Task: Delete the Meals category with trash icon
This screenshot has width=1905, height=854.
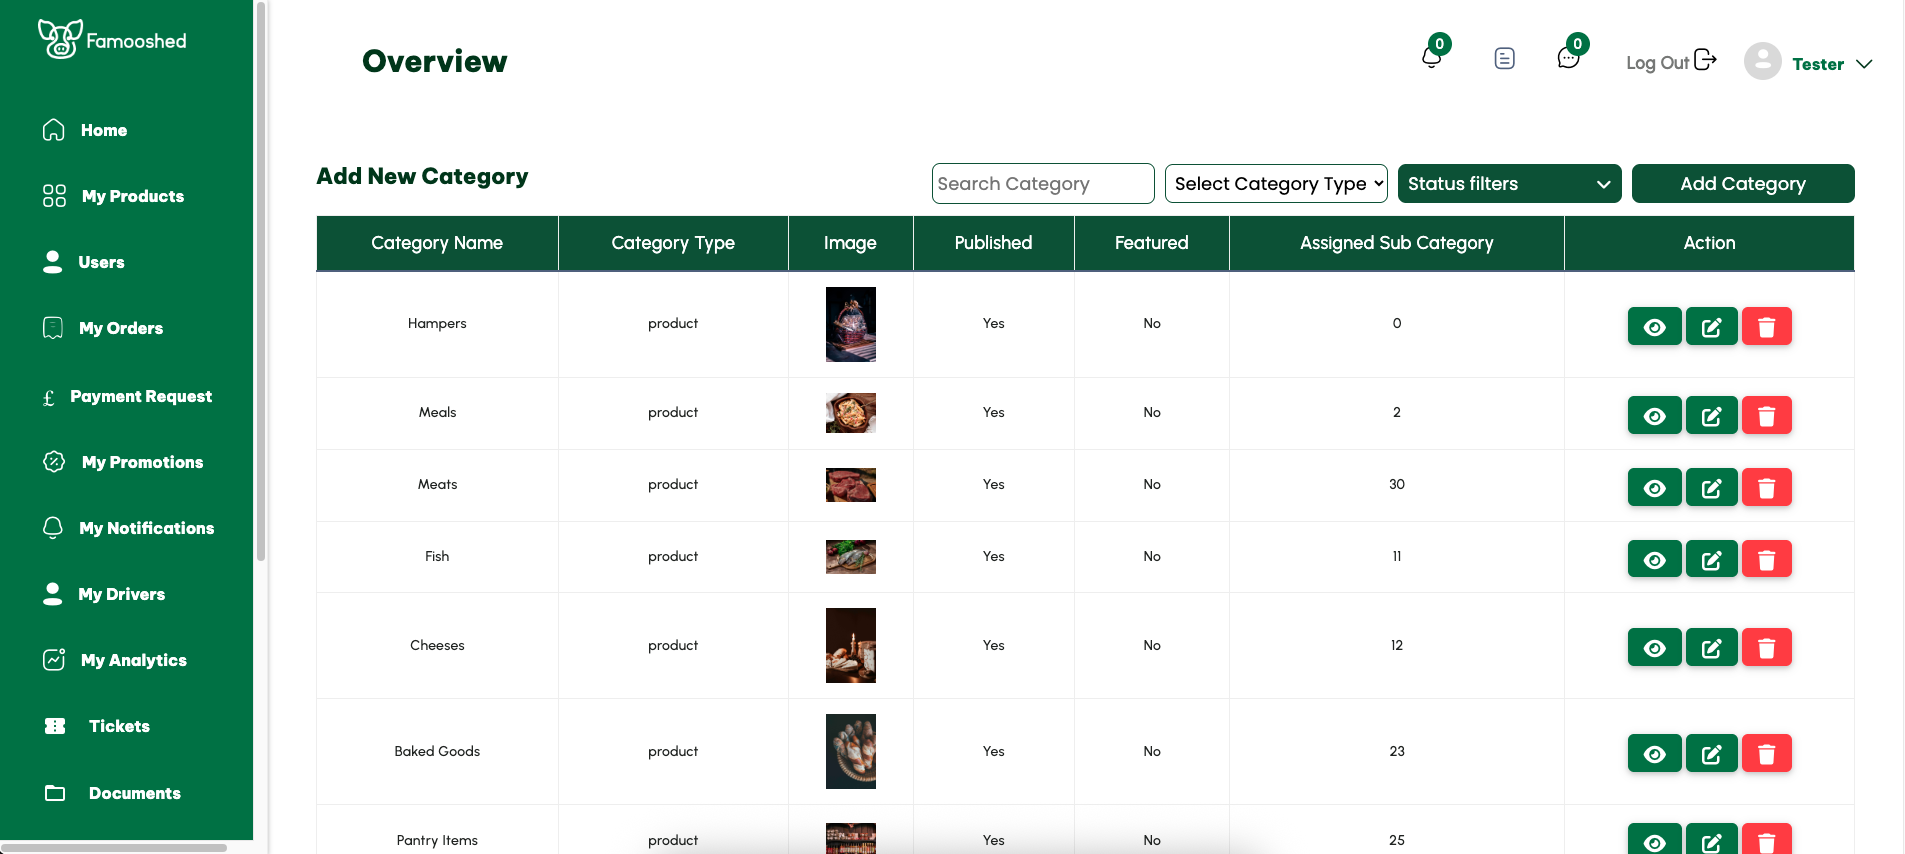Action: pyautogui.click(x=1766, y=416)
